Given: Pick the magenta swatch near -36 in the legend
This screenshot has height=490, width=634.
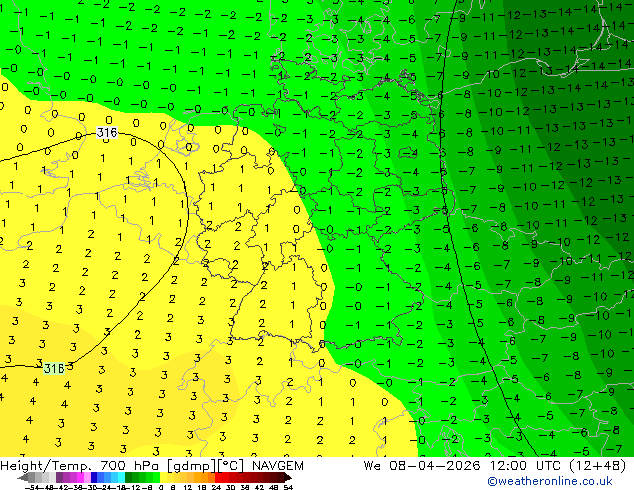Looking at the screenshot, I should point(80,477).
